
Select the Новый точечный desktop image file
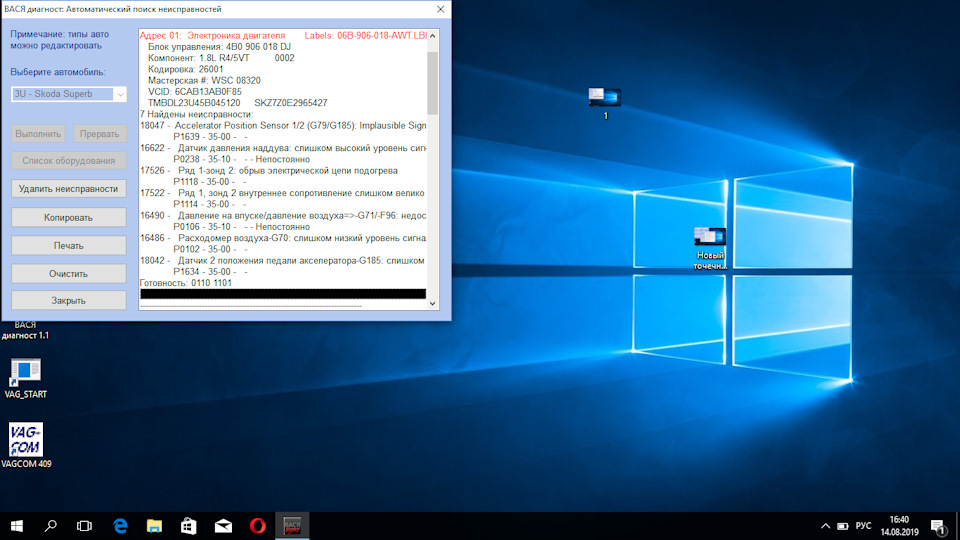(710, 248)
